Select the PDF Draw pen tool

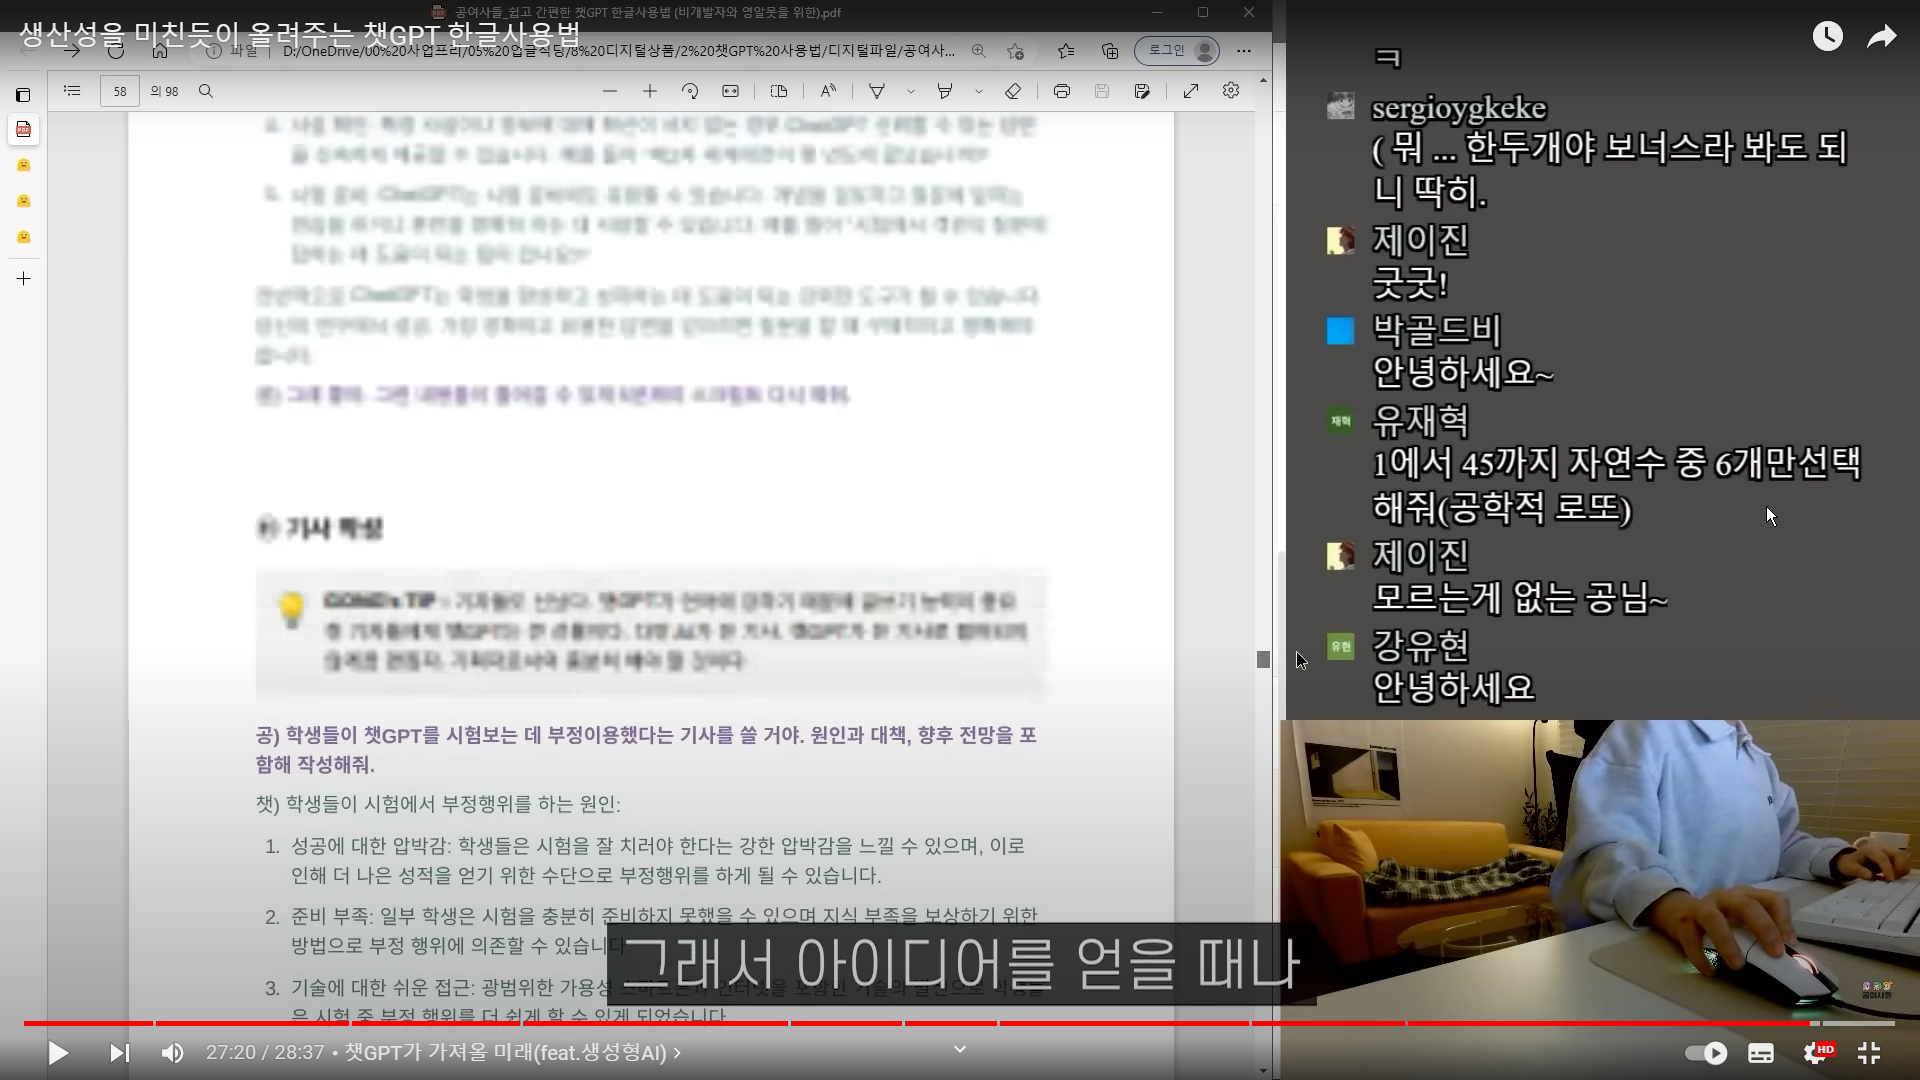877,91
